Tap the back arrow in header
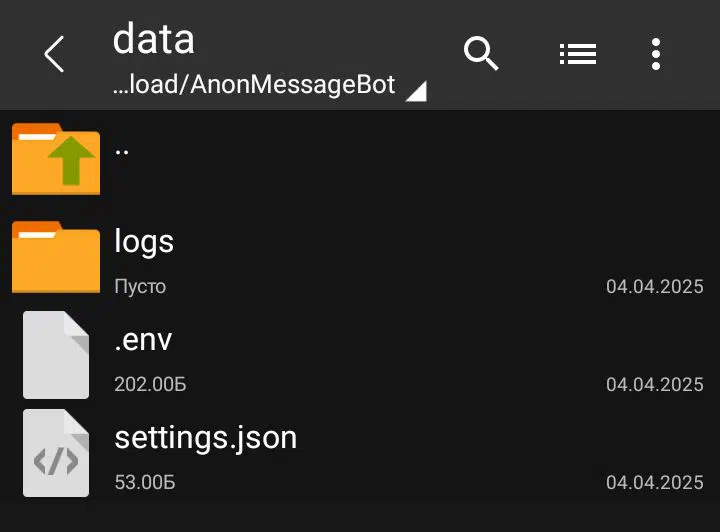Viewport: 720px width, 532px height. pyautogui.click(x=54, y=54)
